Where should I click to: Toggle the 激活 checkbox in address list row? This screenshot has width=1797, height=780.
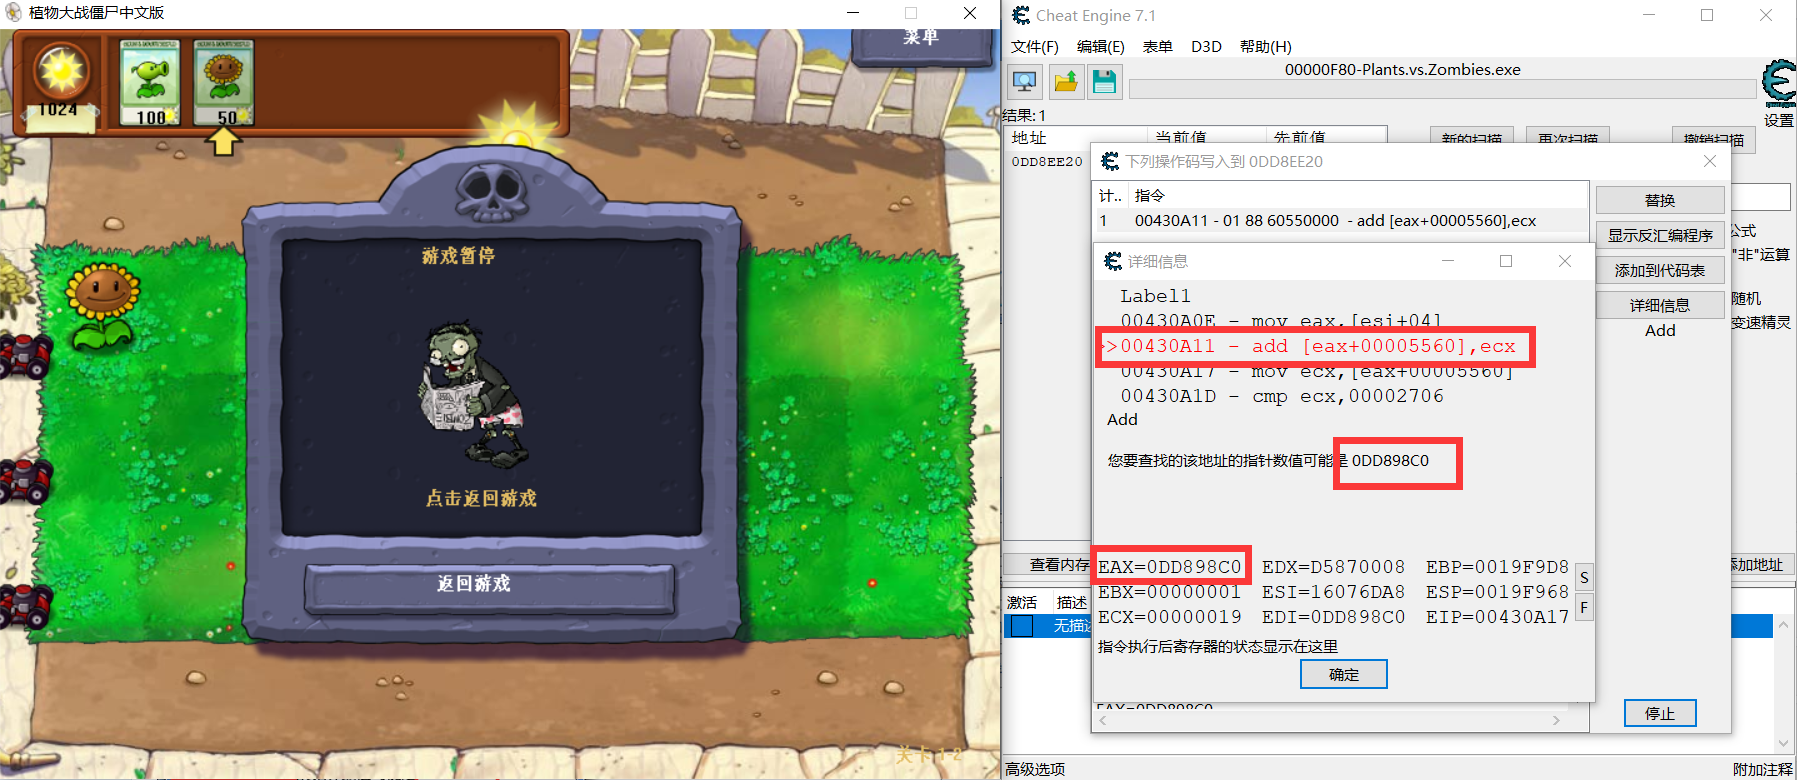click(x=1021, y=626)
